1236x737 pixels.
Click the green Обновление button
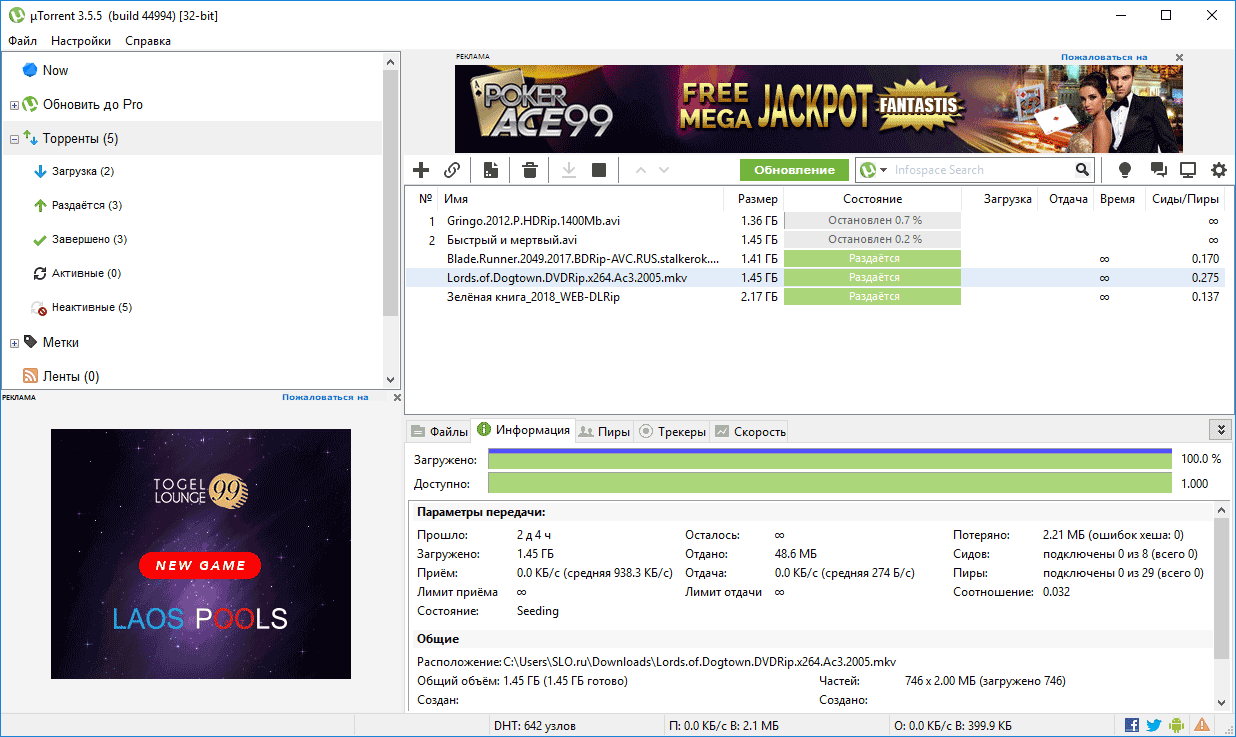[x=794, y=170]
